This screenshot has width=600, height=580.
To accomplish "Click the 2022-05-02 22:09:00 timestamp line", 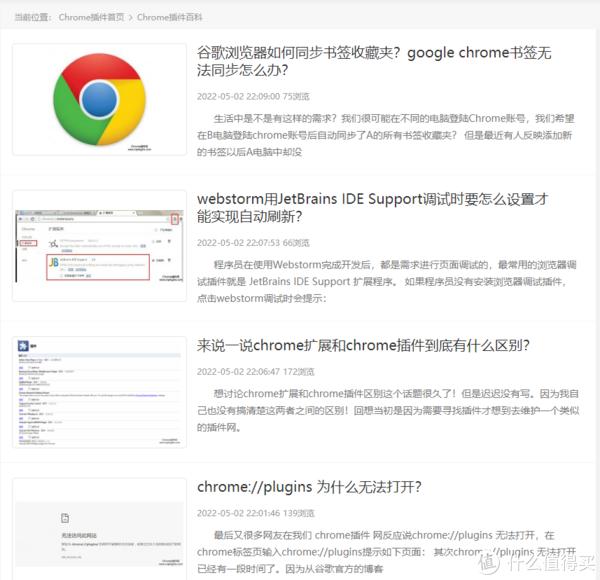I will point(253,96).
